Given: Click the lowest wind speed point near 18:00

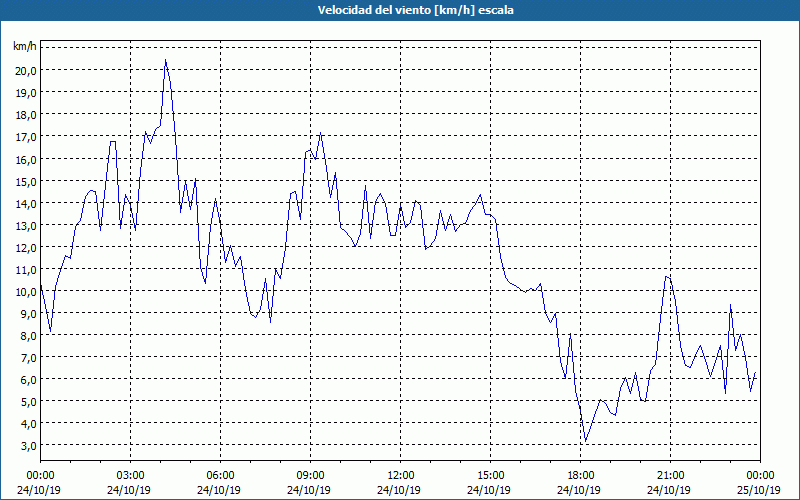Looking at the screenshot, I should (x=586, y=441).
